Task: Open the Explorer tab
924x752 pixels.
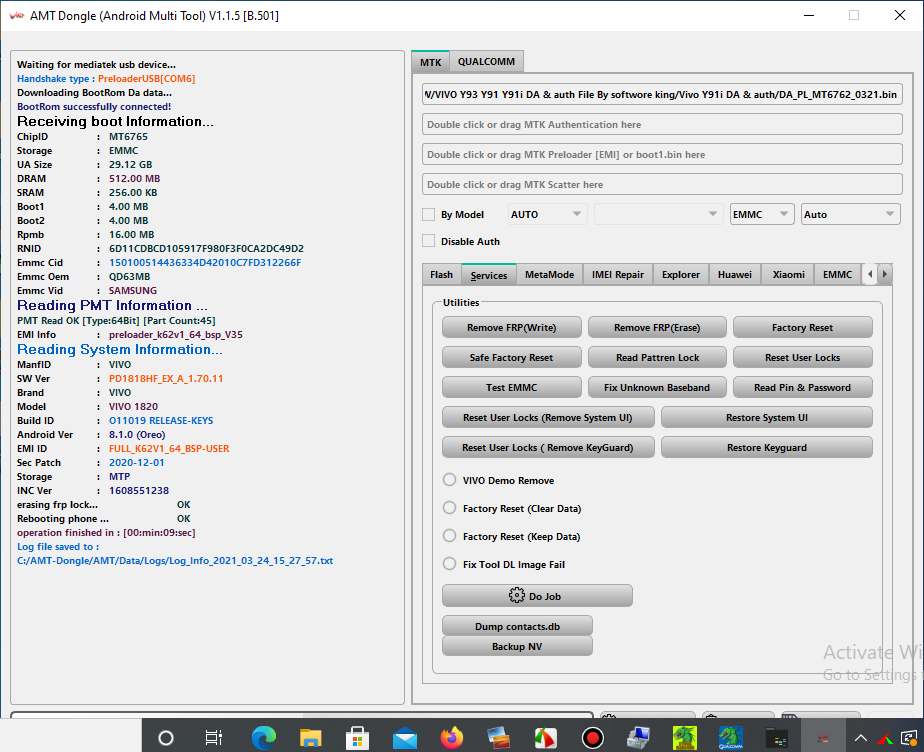Action: click(x=681, y=275)
